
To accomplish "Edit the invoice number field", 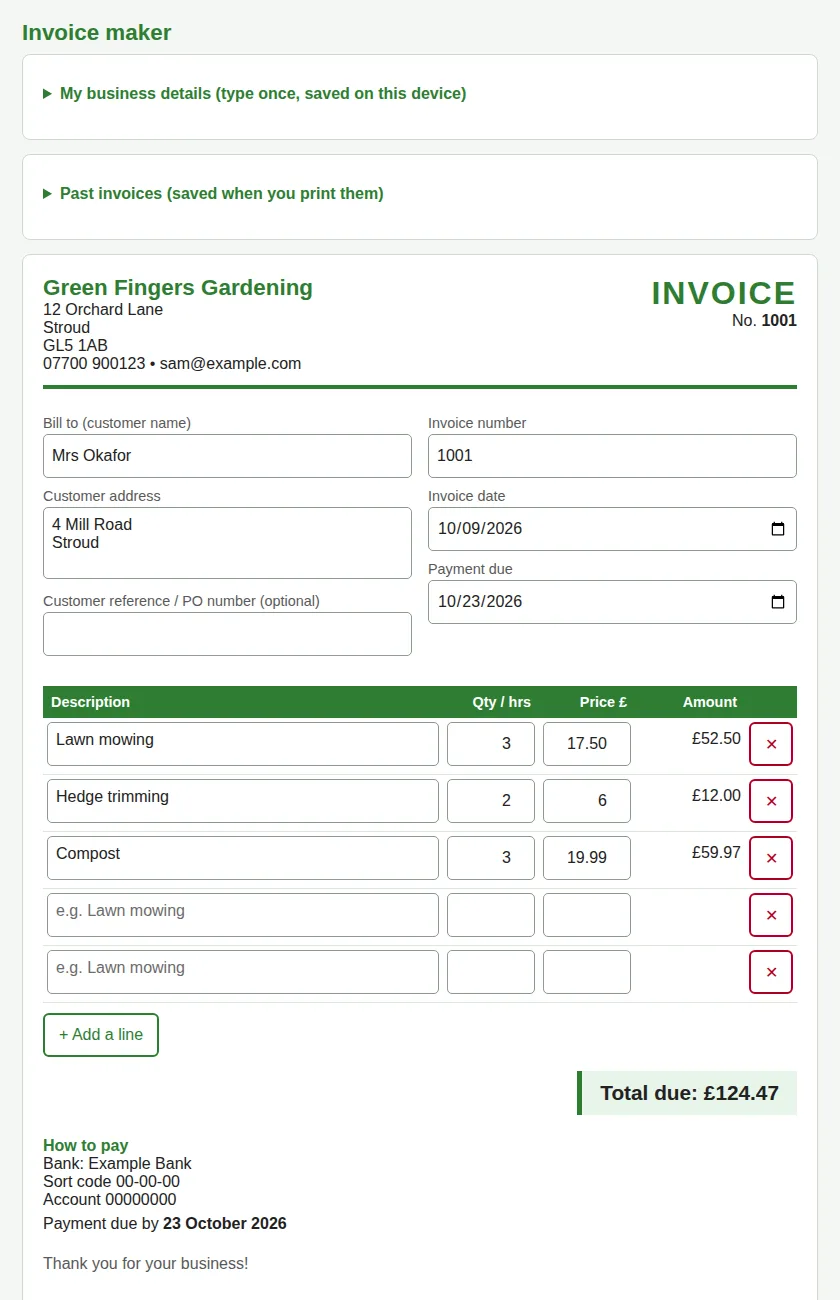I will [x=612, y=456].
